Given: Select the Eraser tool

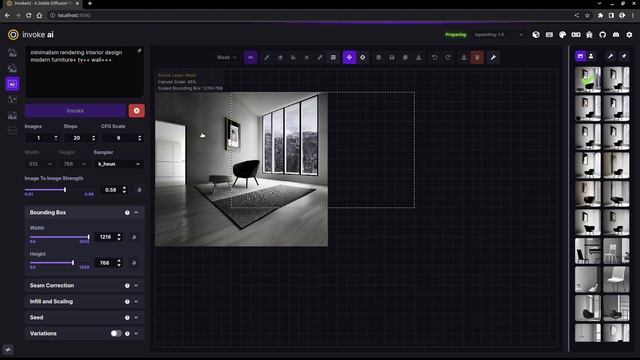Looking at the screenshot, I should (280, 58).
